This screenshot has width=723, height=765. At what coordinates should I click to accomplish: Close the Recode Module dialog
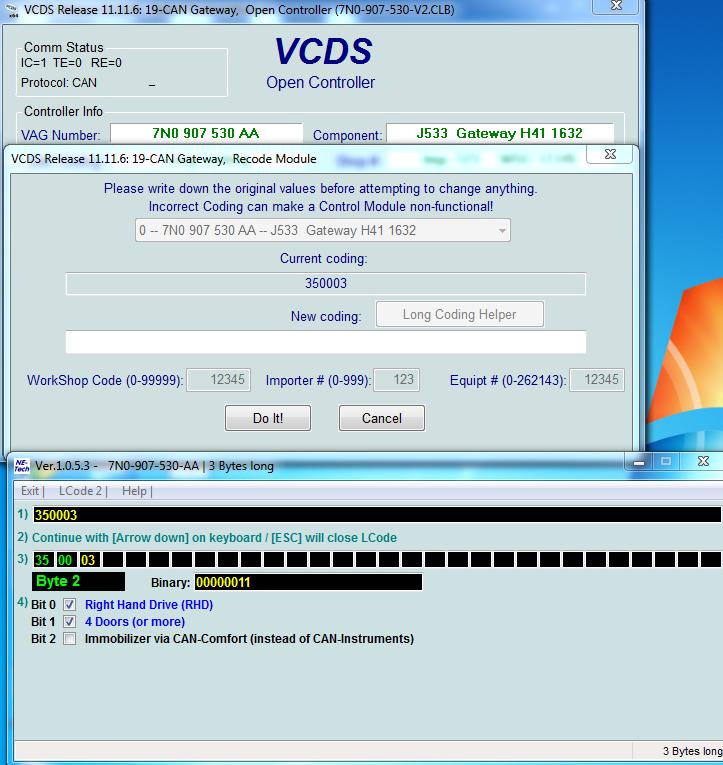609,154
